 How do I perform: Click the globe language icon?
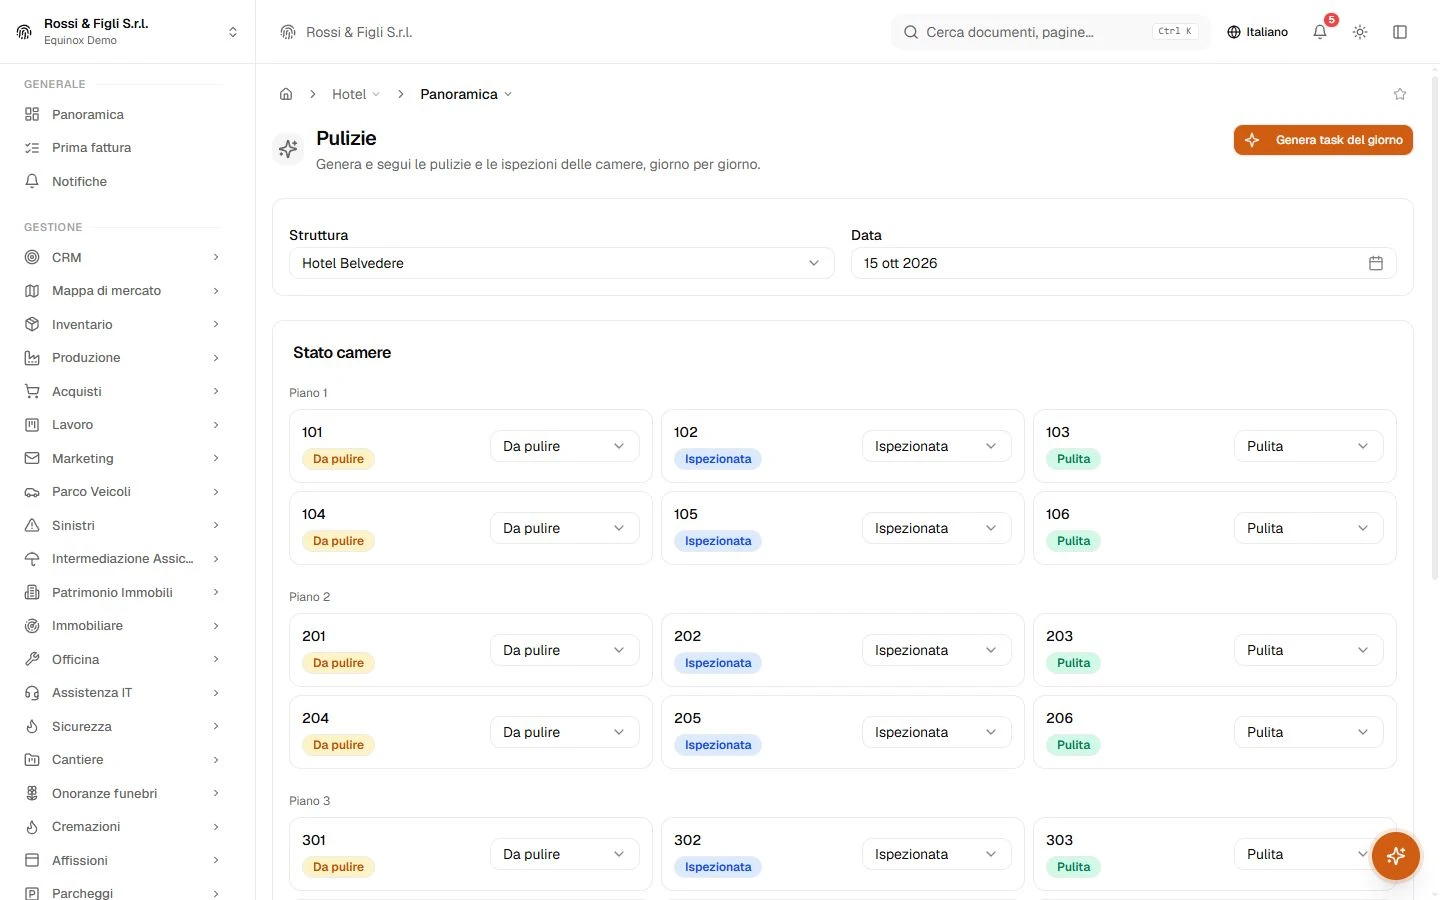coord(1234,32)
